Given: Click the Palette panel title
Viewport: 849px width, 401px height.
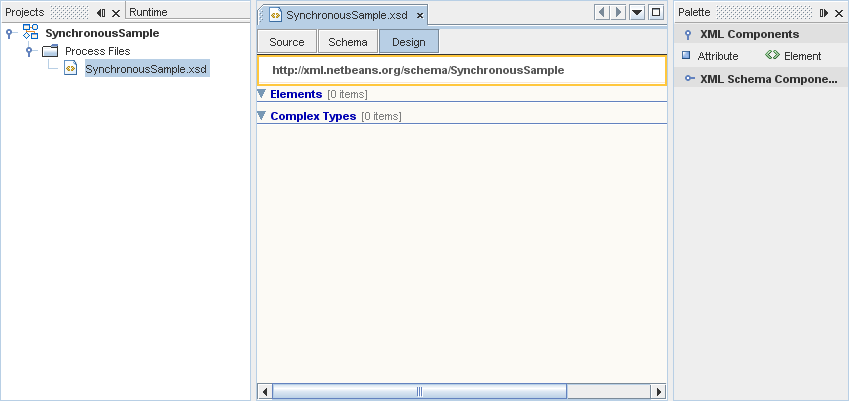Looking at the screenshot, I should (x=694, y=12).
